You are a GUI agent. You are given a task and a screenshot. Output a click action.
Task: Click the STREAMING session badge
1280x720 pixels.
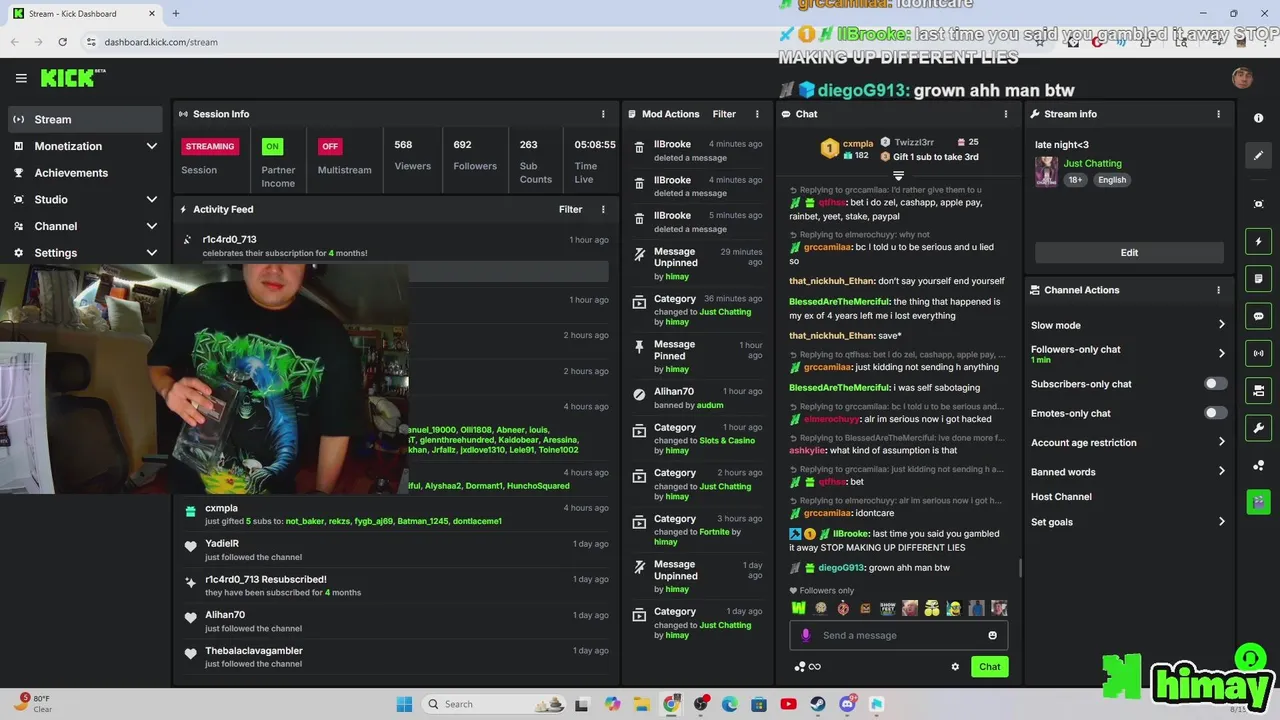(210, 146)
